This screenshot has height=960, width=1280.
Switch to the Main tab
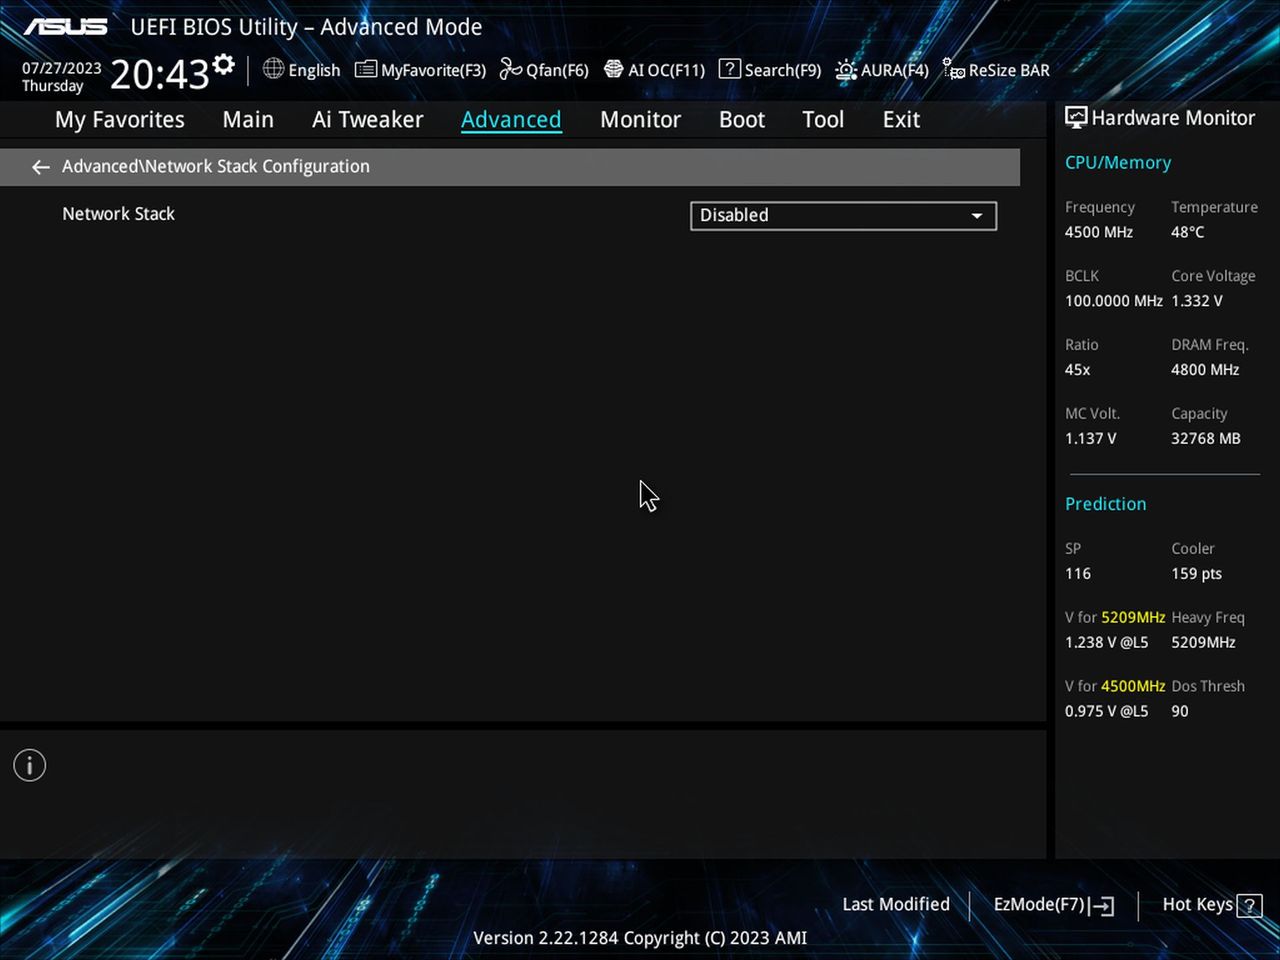tap(248, 120)
